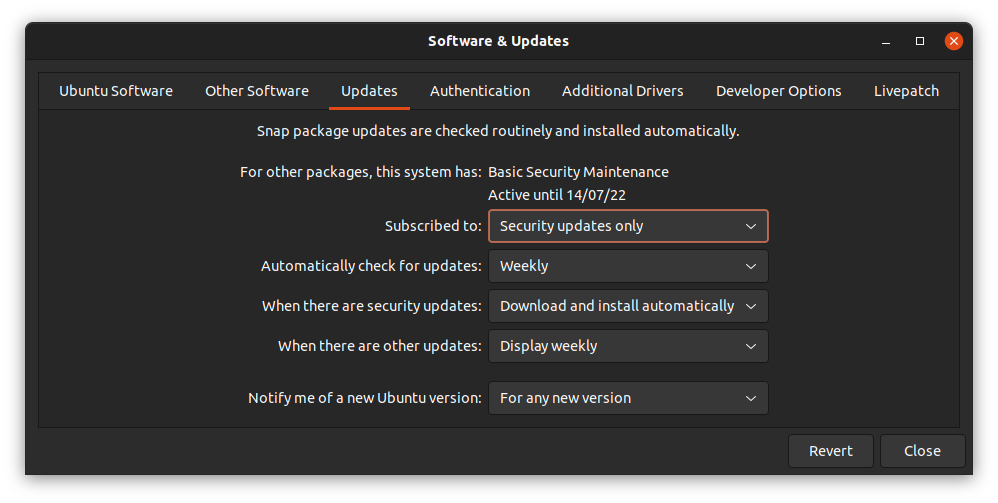Open 'When there are security updates' dropdown
Screen dimensions: 998x503
click(628, 306)
